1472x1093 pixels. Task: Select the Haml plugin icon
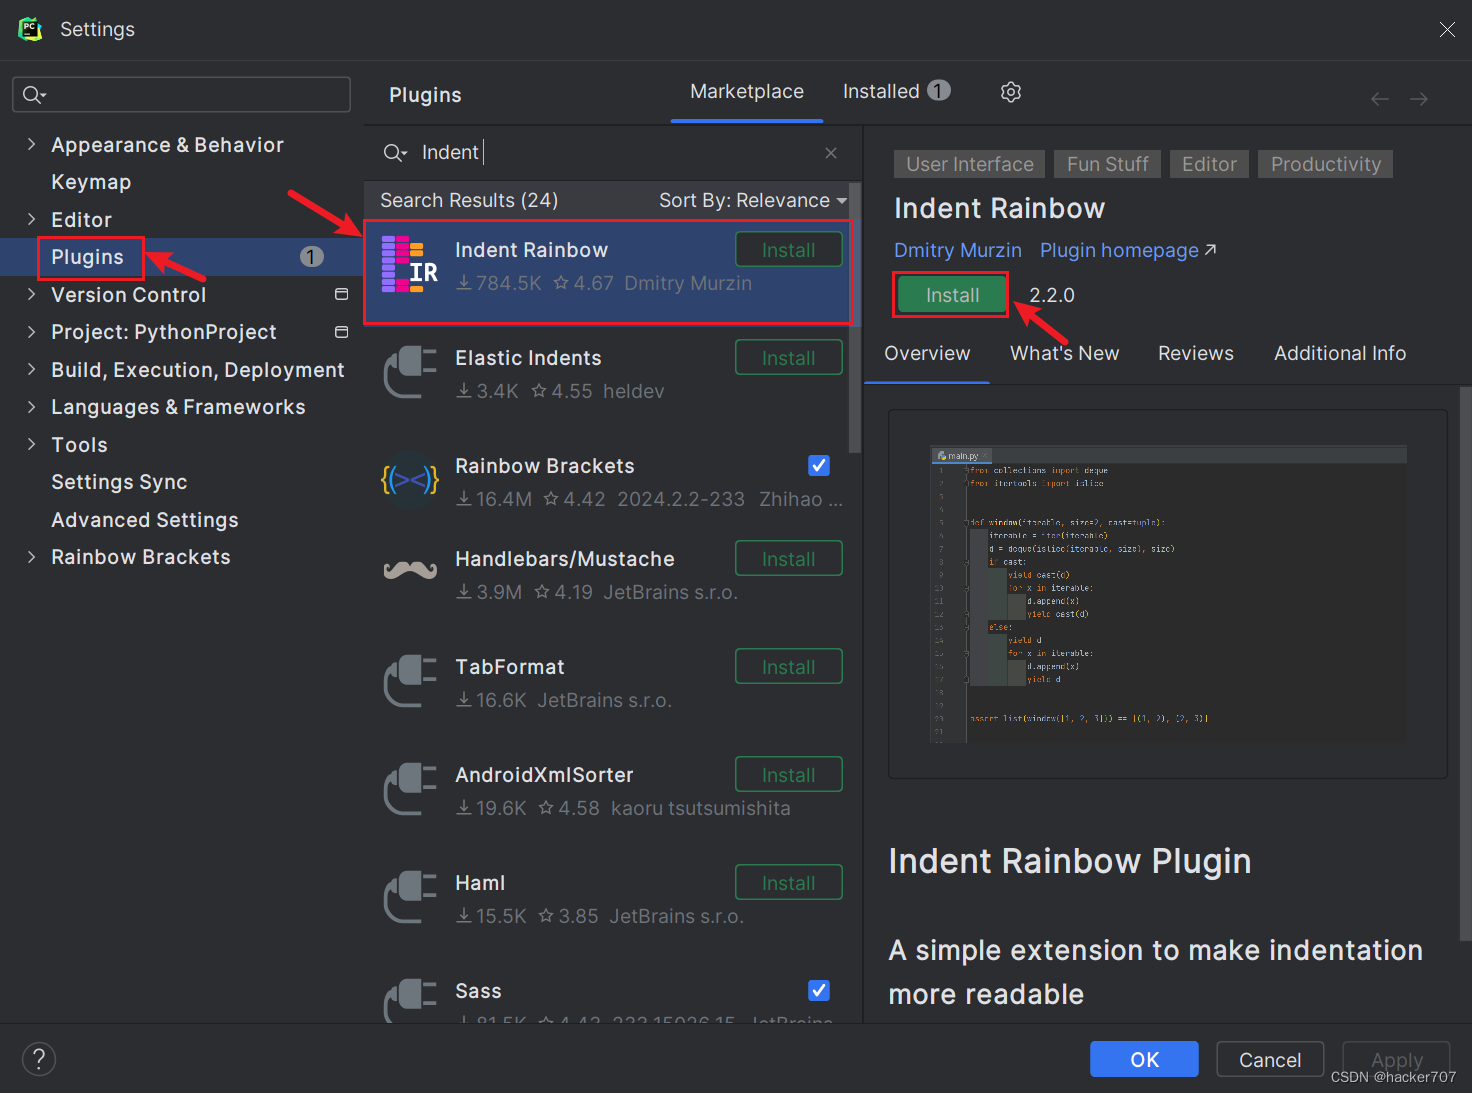tap(410, 897)
